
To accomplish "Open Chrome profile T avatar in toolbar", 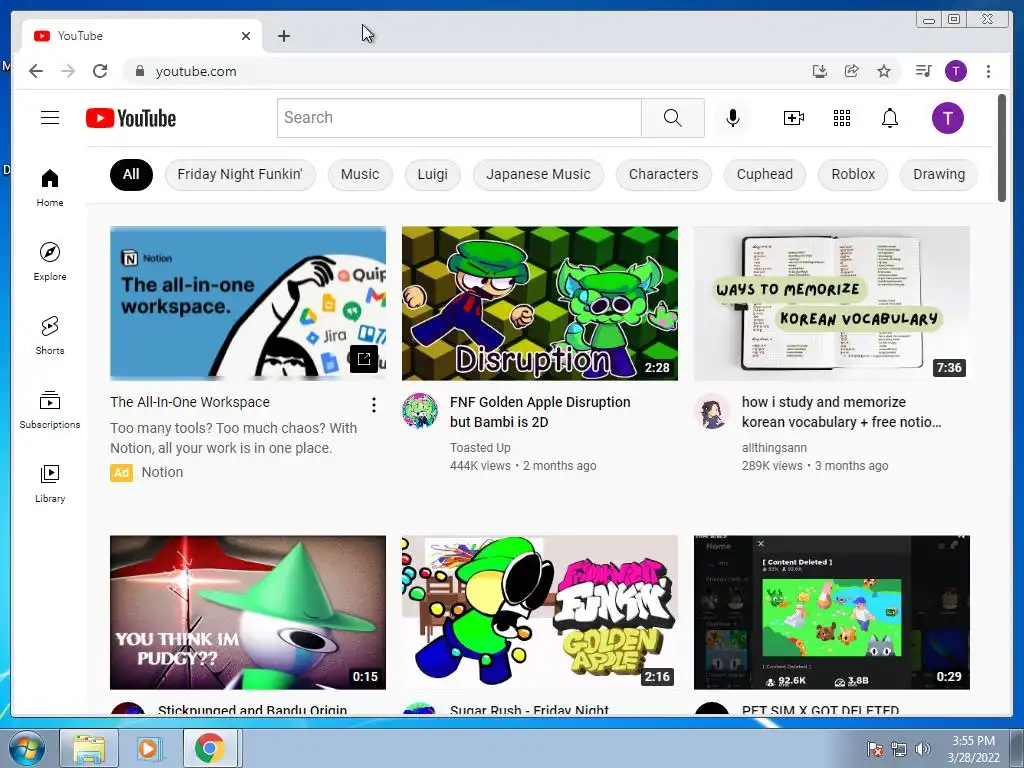I will (955, 71).
